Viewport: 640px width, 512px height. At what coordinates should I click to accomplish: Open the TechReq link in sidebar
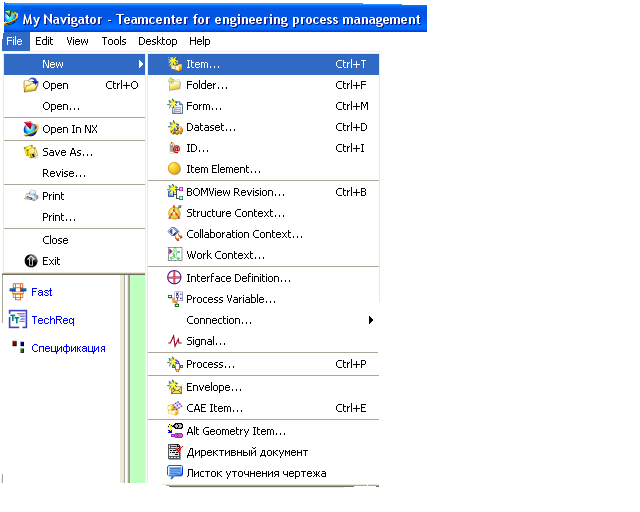click(x=53, y=320)
